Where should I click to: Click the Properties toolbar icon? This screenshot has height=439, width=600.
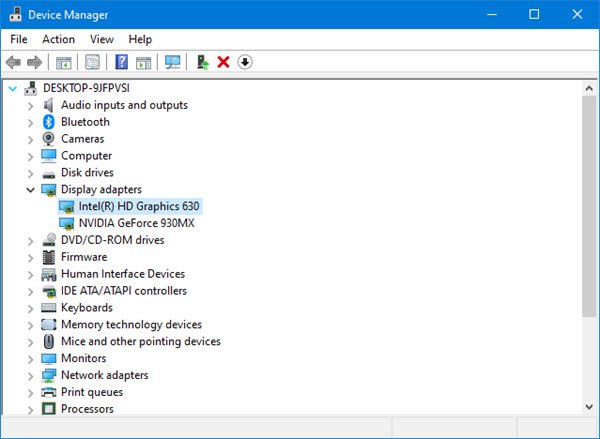[93, 62]
